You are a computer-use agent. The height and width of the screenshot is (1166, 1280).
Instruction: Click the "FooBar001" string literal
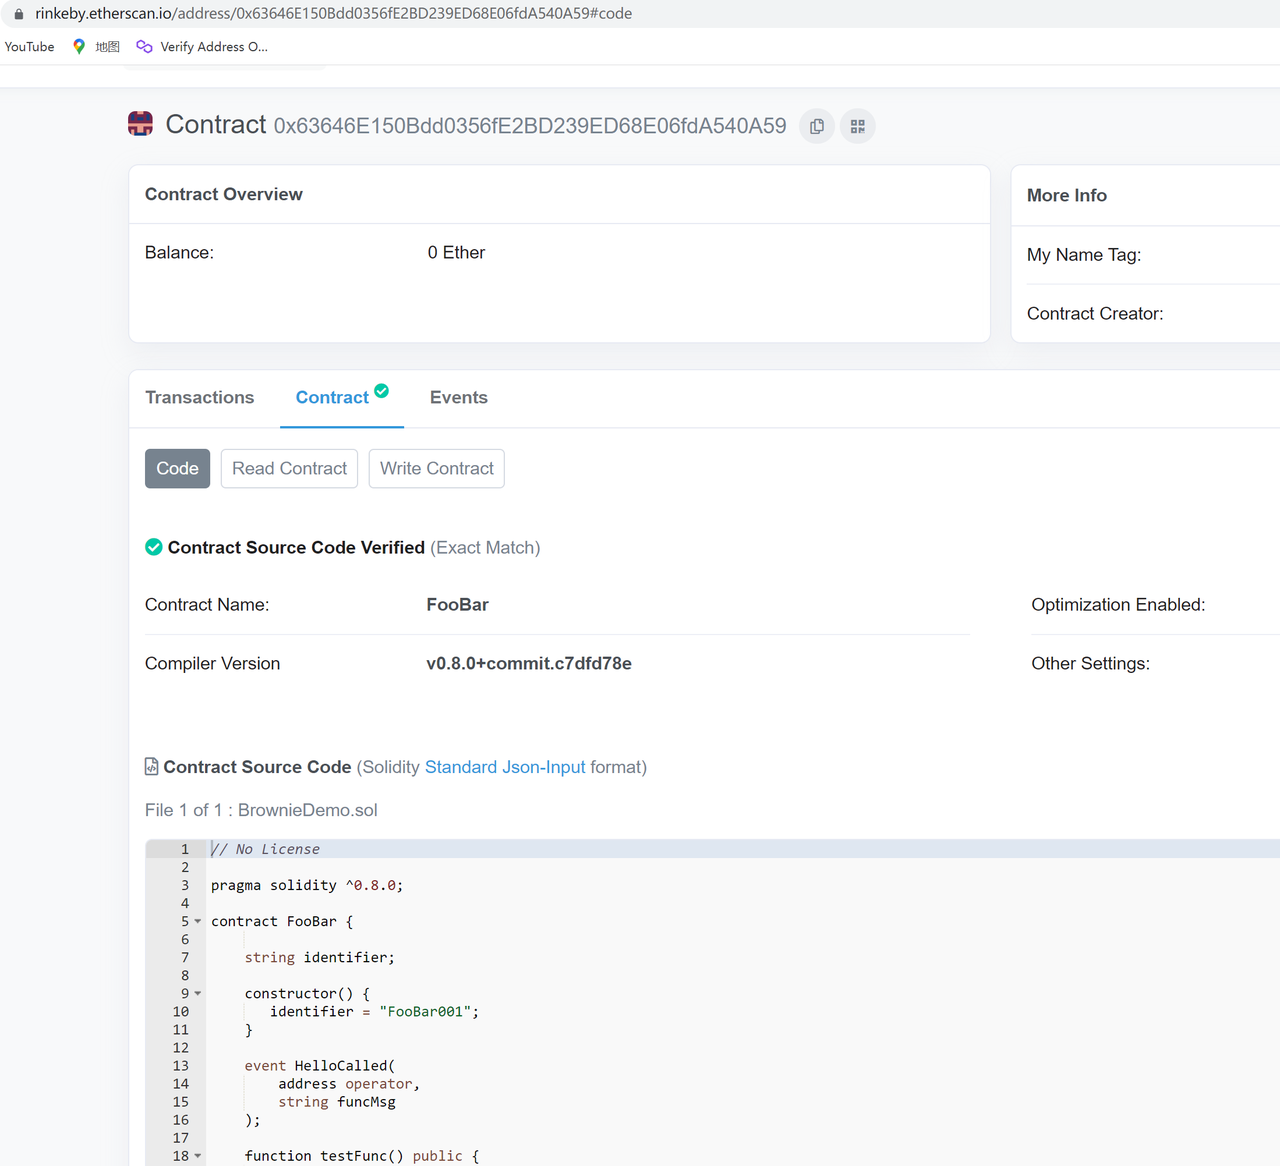click(425, 1012)
